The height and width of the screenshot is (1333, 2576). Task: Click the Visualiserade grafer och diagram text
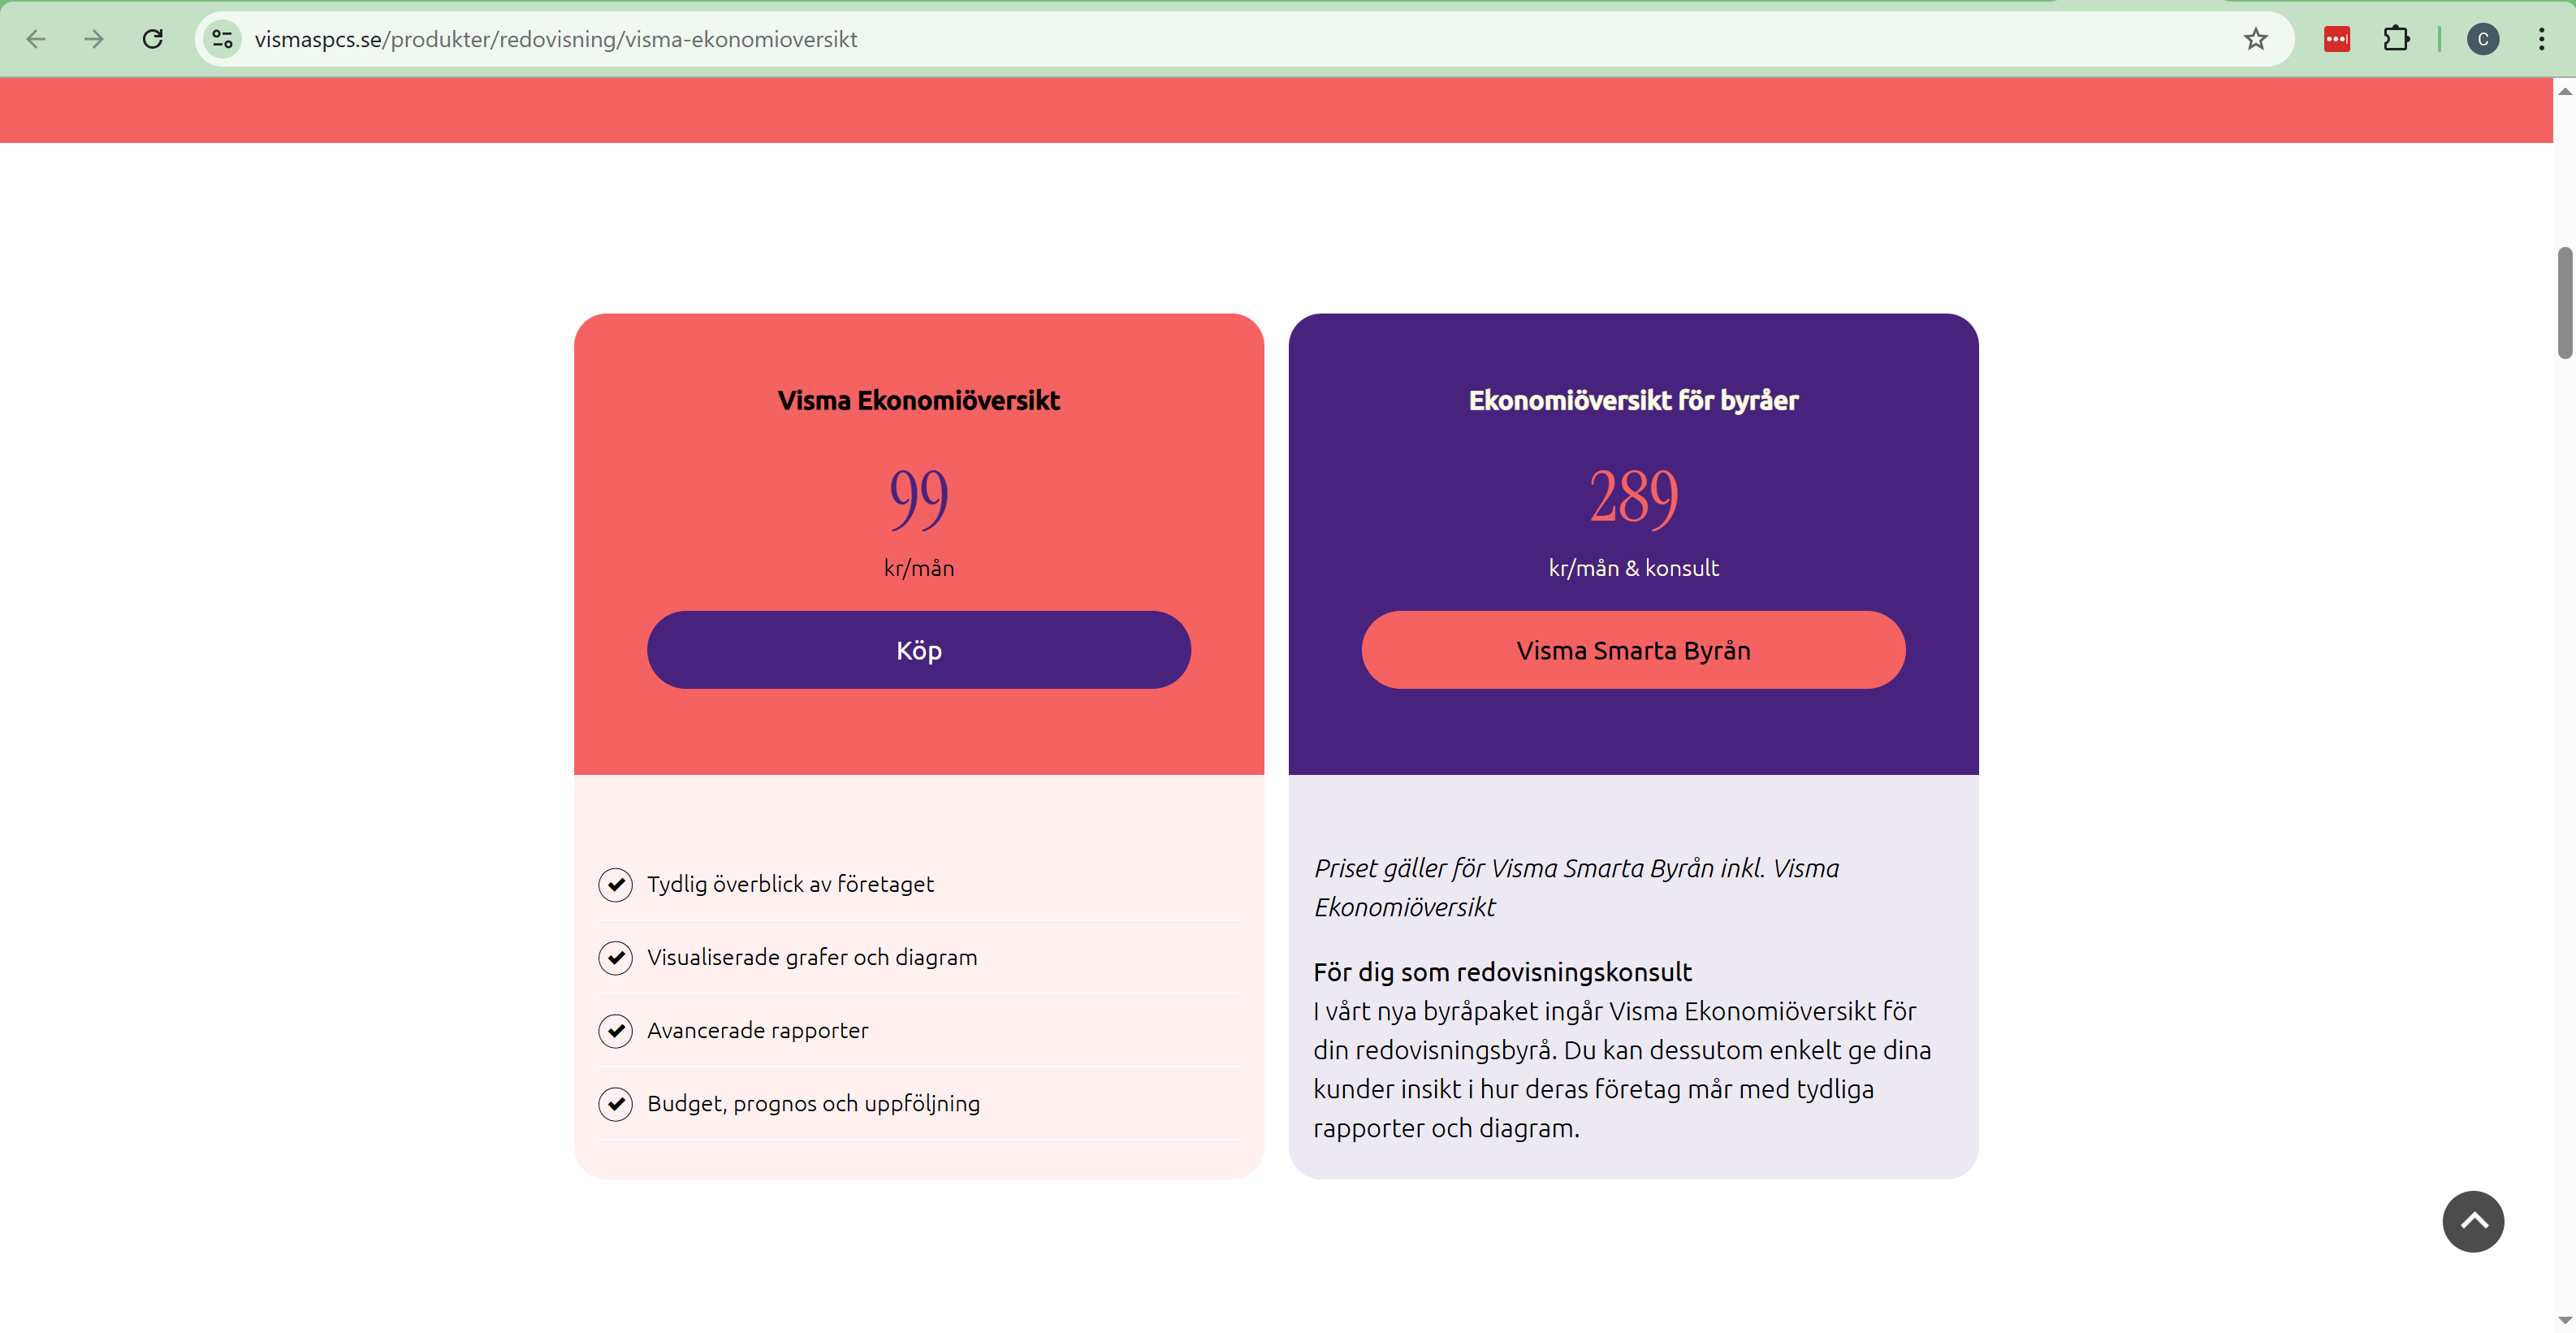(812, 957)
